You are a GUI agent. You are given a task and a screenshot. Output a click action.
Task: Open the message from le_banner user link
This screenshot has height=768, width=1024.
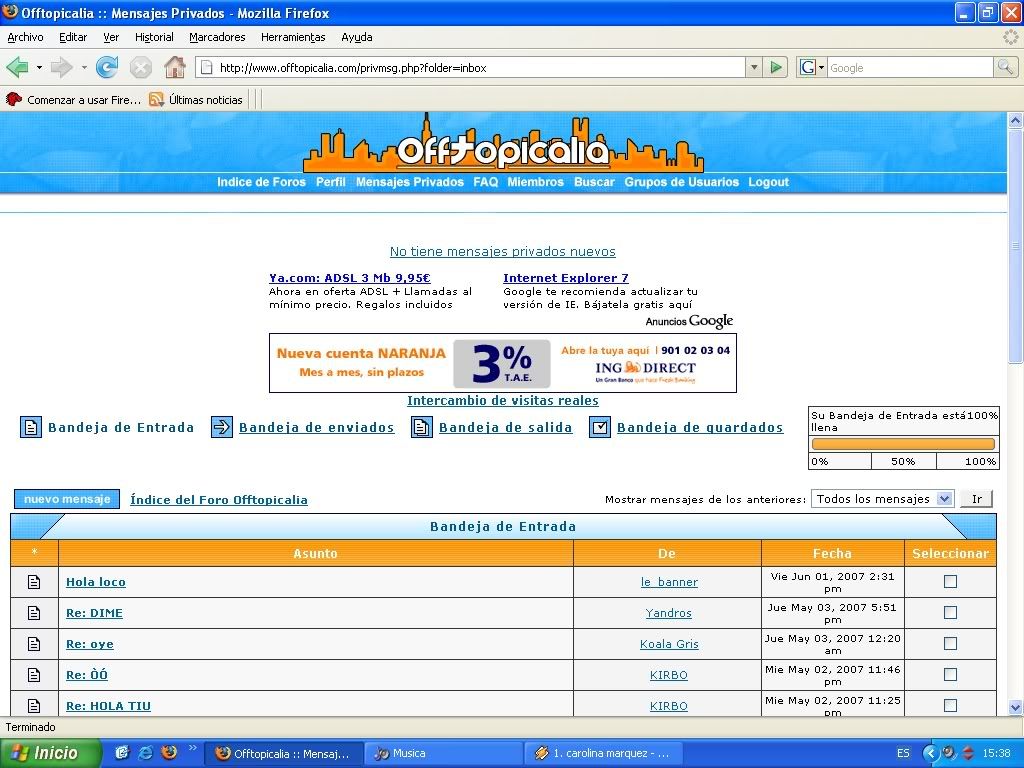pos(669,582)
